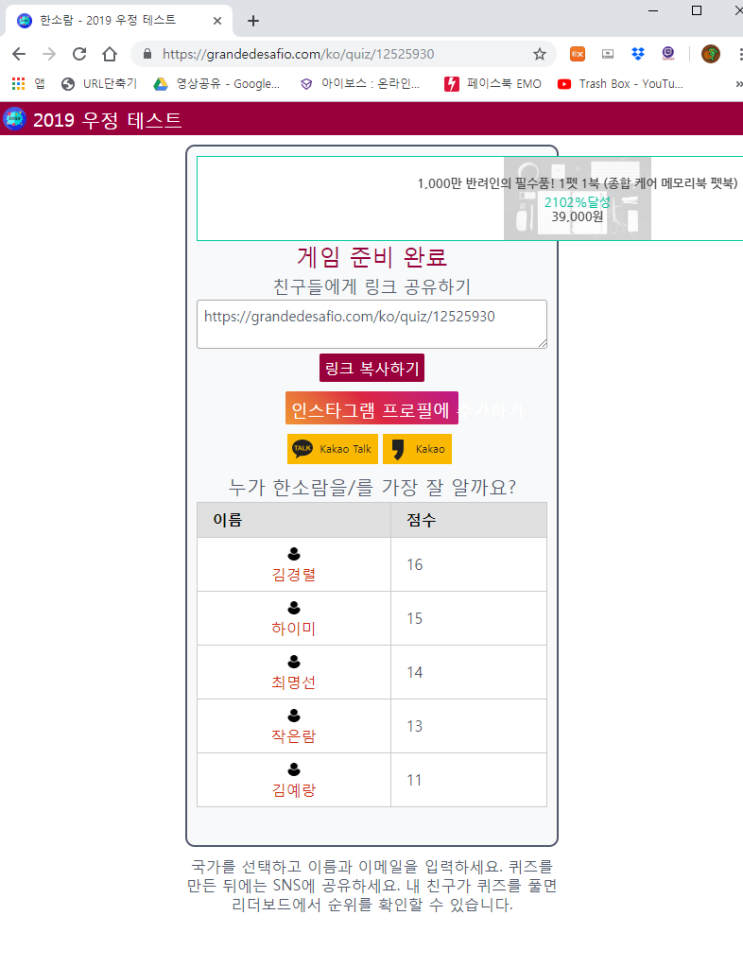Open the gray card extension icon
Image resolution: width=743 pixels, height=967 pixels.
click(607, 54)
